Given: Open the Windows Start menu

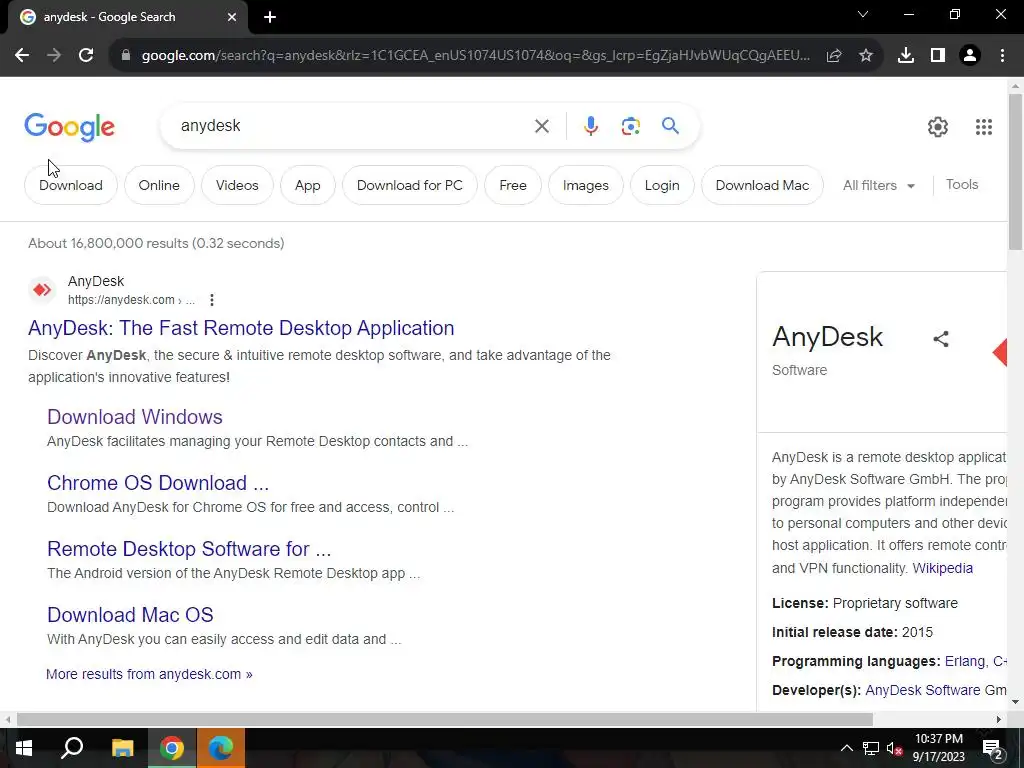Looking at the screenshot, I should tap(24, 748).
